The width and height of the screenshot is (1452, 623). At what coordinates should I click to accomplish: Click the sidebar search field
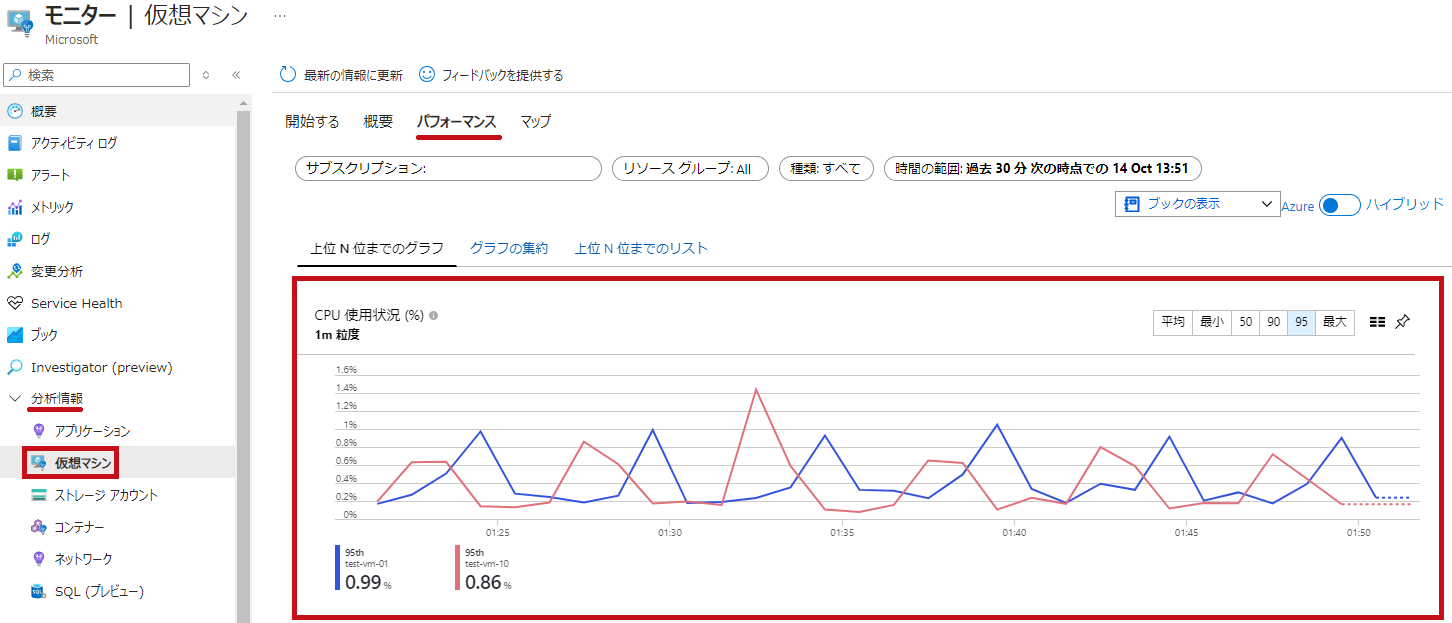tap(96, 75)
